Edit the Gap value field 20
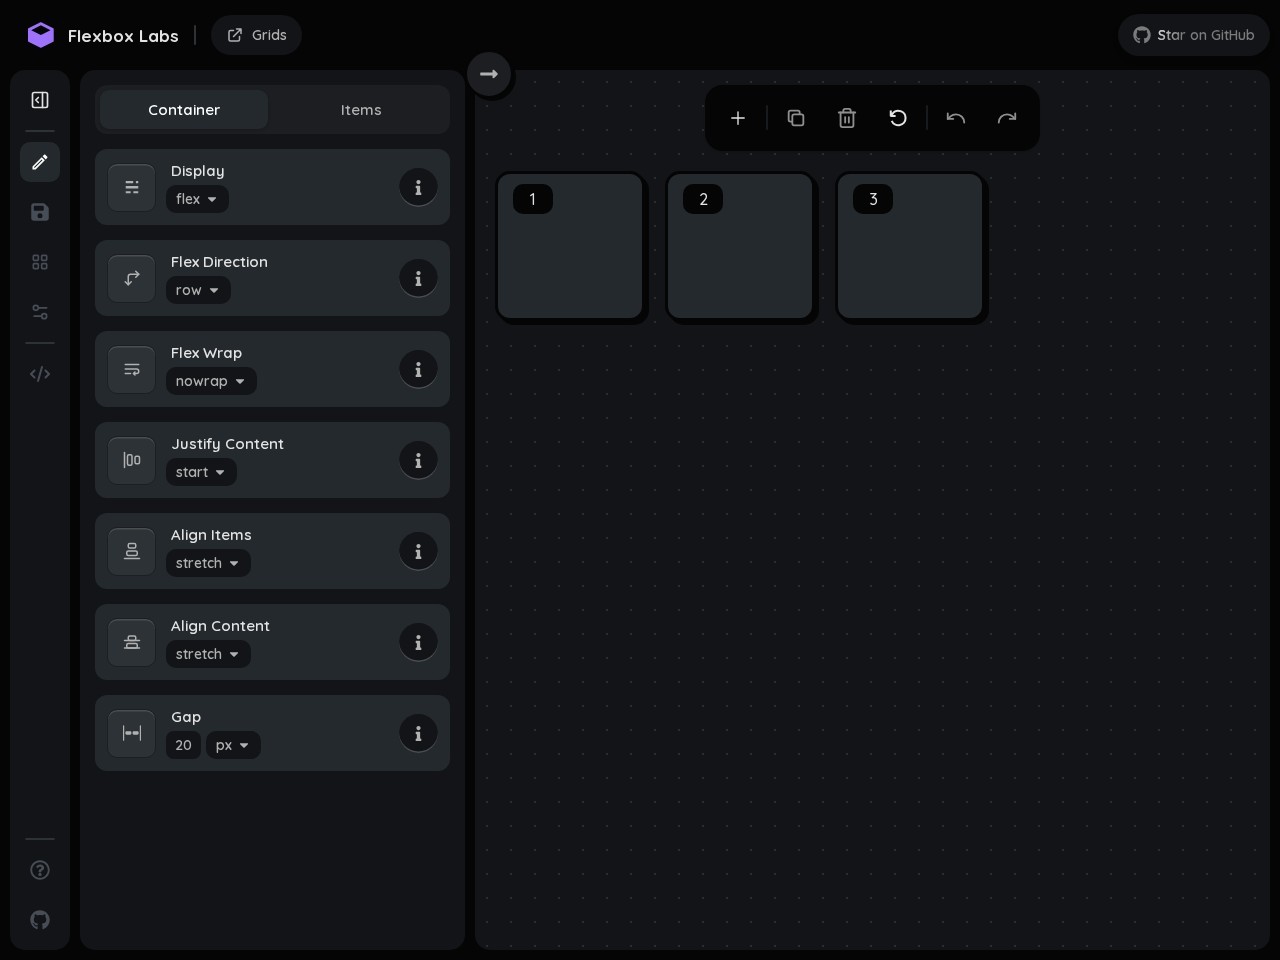Screen dimensions: 1280x960 coord(183,745)
